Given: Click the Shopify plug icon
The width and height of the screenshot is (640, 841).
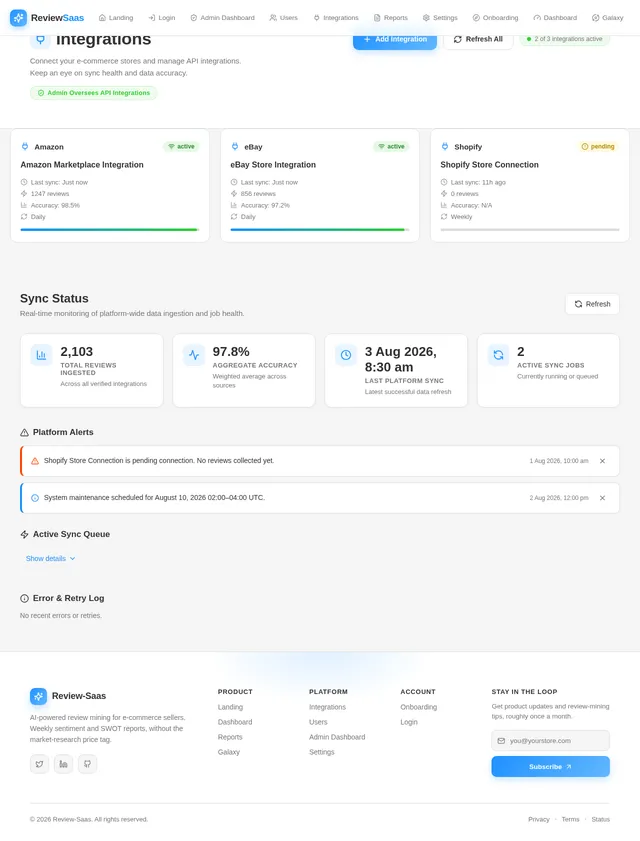Looking at the screenshot, I should point(445,146).
